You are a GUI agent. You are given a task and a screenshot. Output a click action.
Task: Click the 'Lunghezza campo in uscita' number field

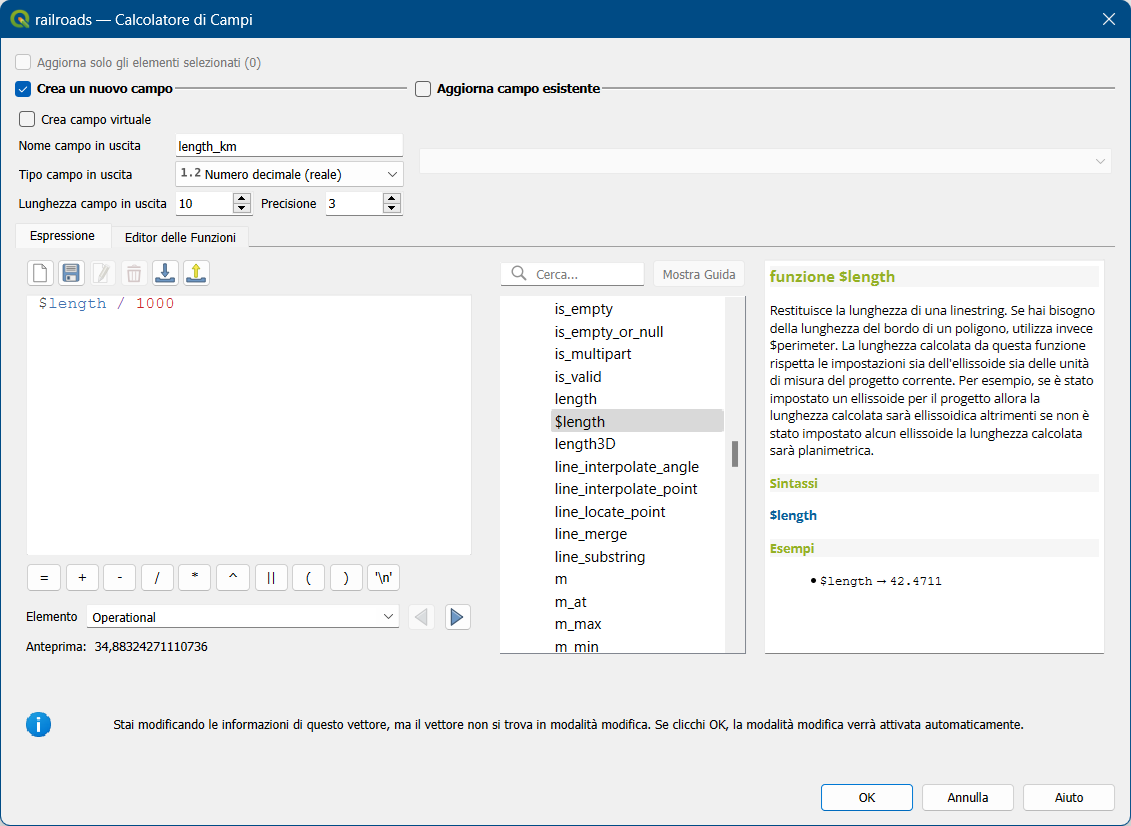[x=205, y=203]
